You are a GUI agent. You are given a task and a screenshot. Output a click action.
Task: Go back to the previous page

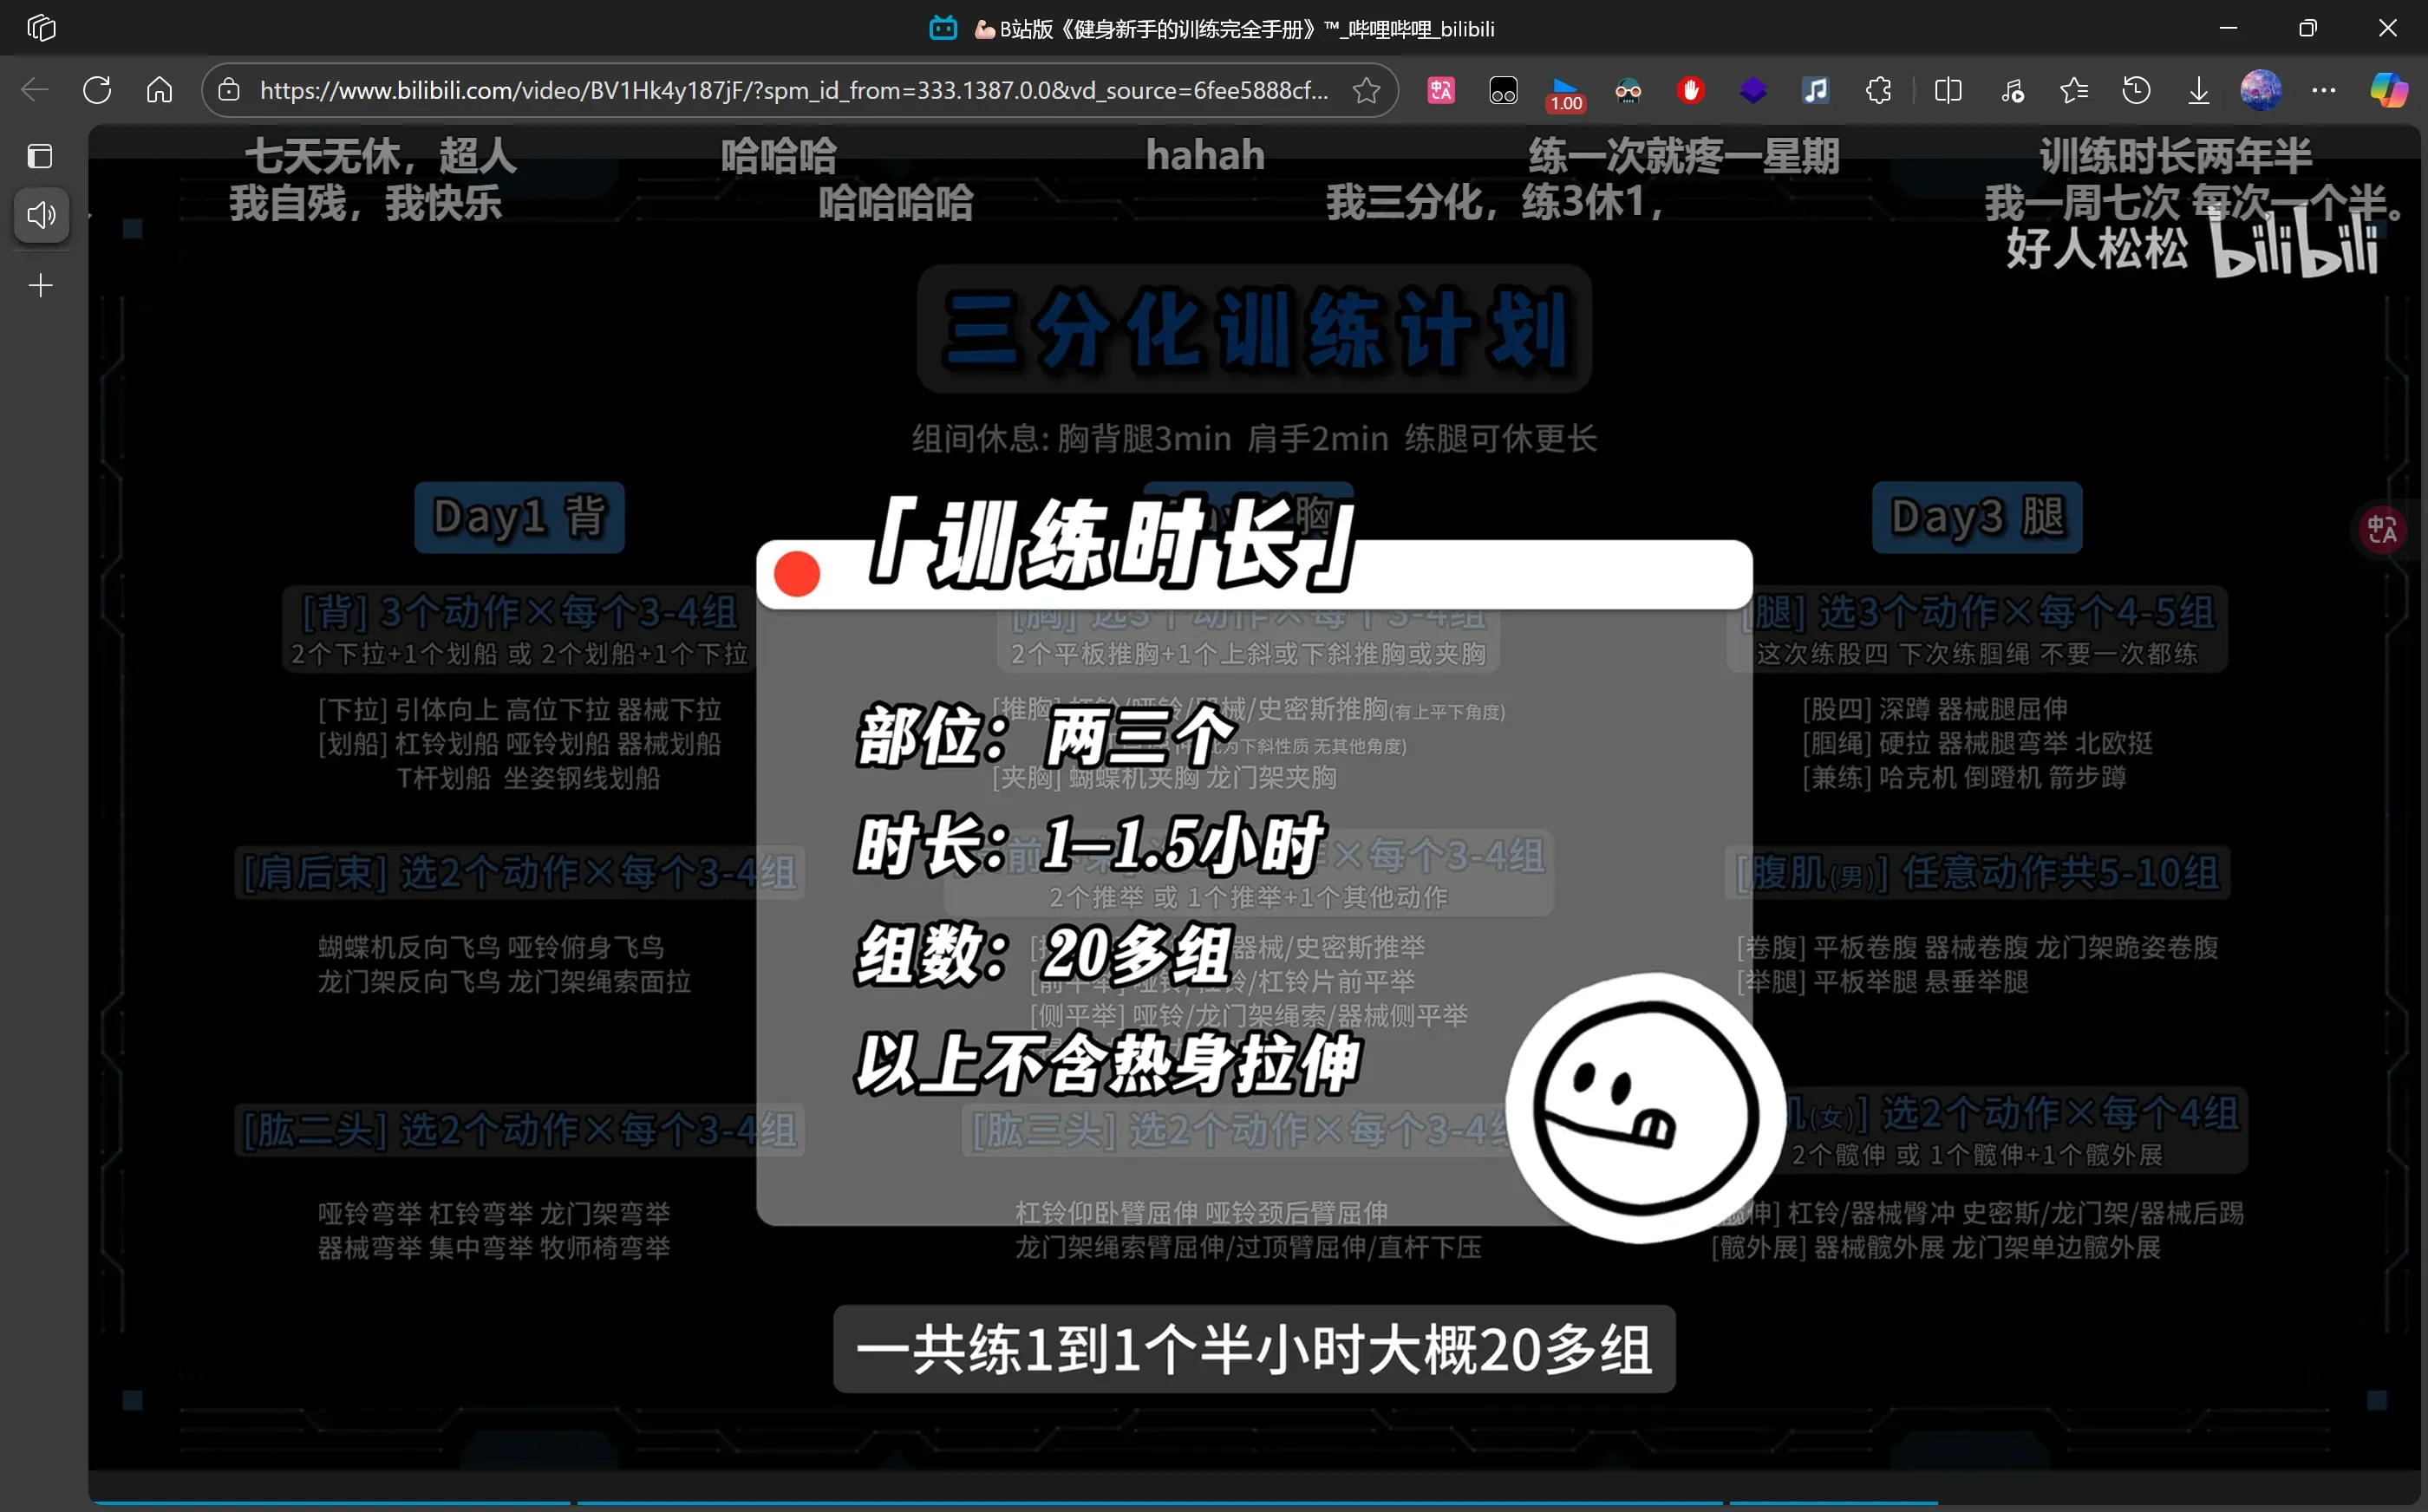35,90
